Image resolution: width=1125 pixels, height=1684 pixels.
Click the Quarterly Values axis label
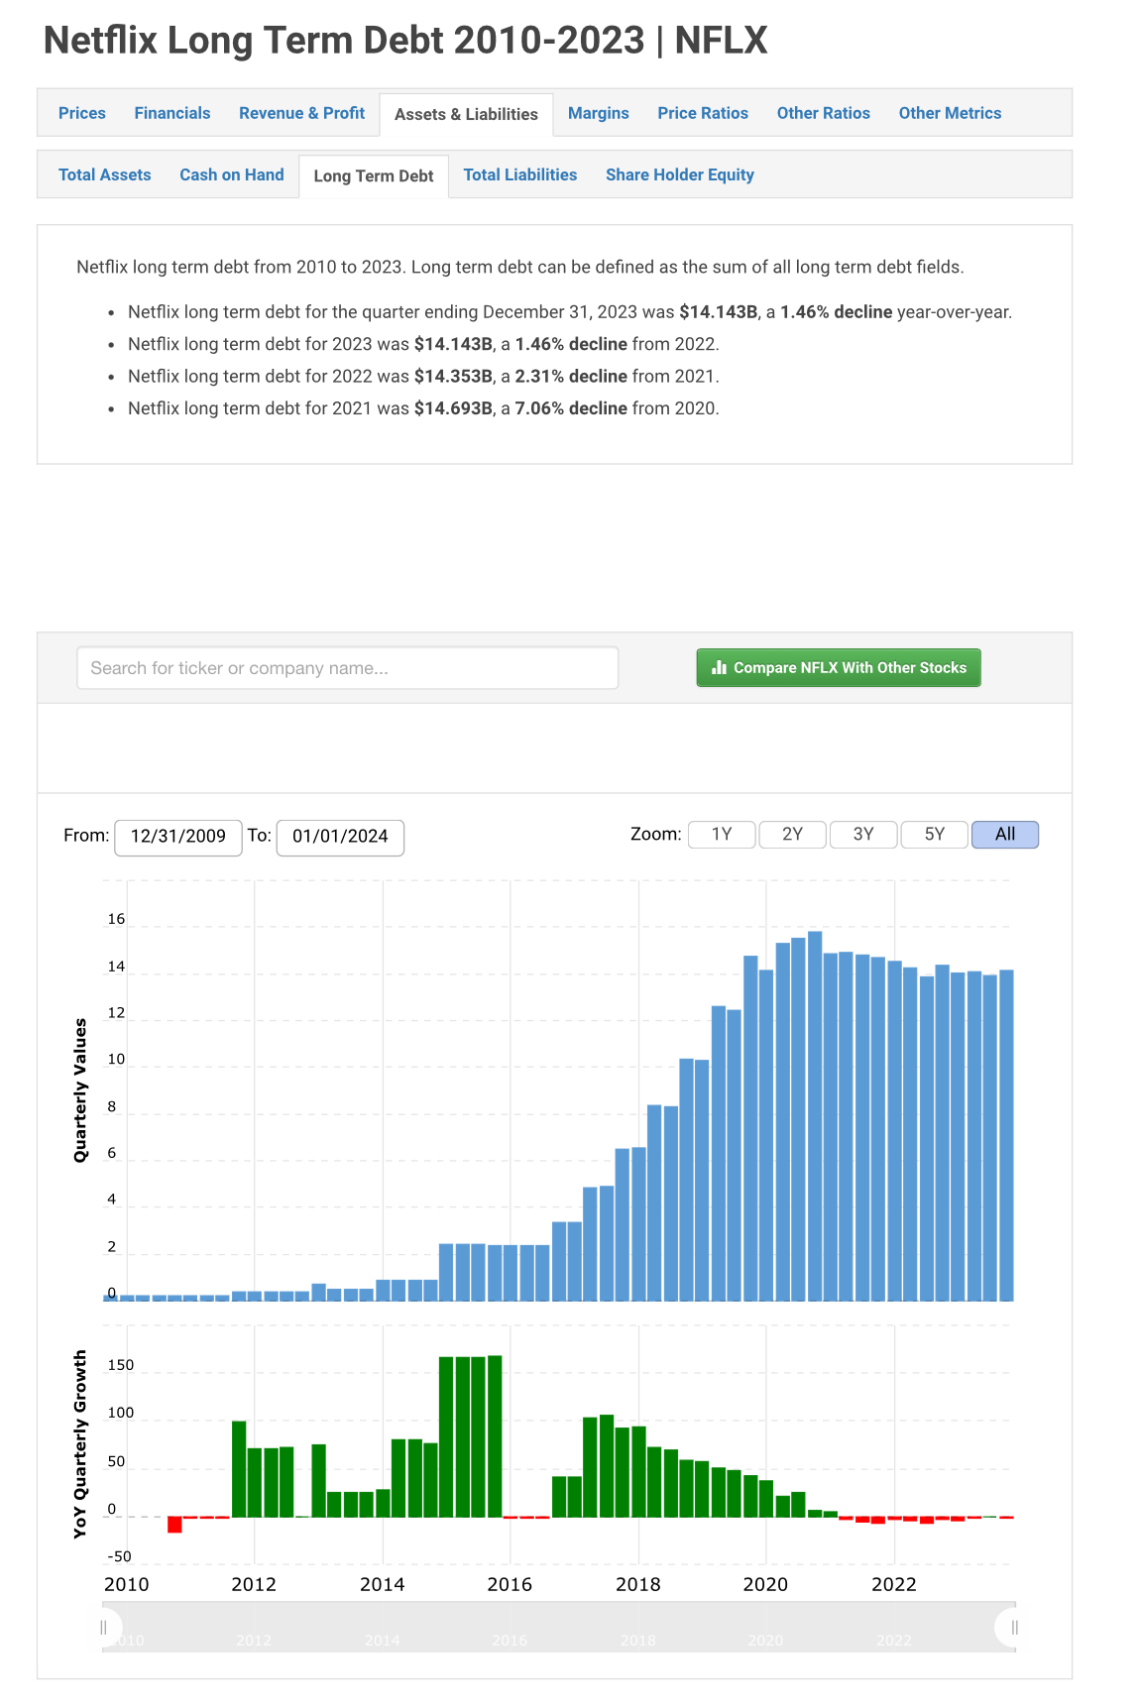pyautogui.click(x=81, y=1091)
